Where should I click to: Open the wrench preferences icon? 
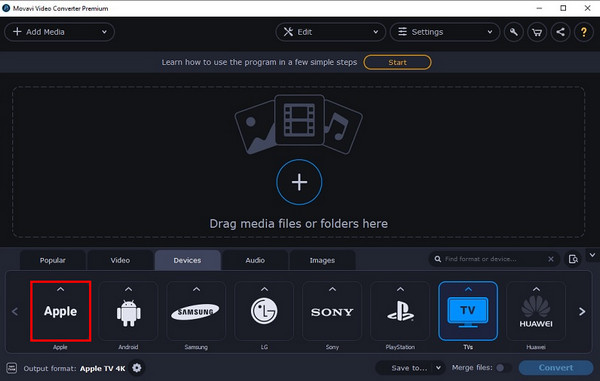514,32
